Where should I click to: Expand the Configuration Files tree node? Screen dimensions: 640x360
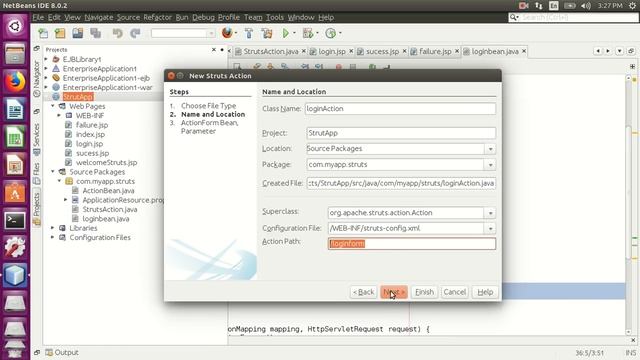[x=53, y=237]
